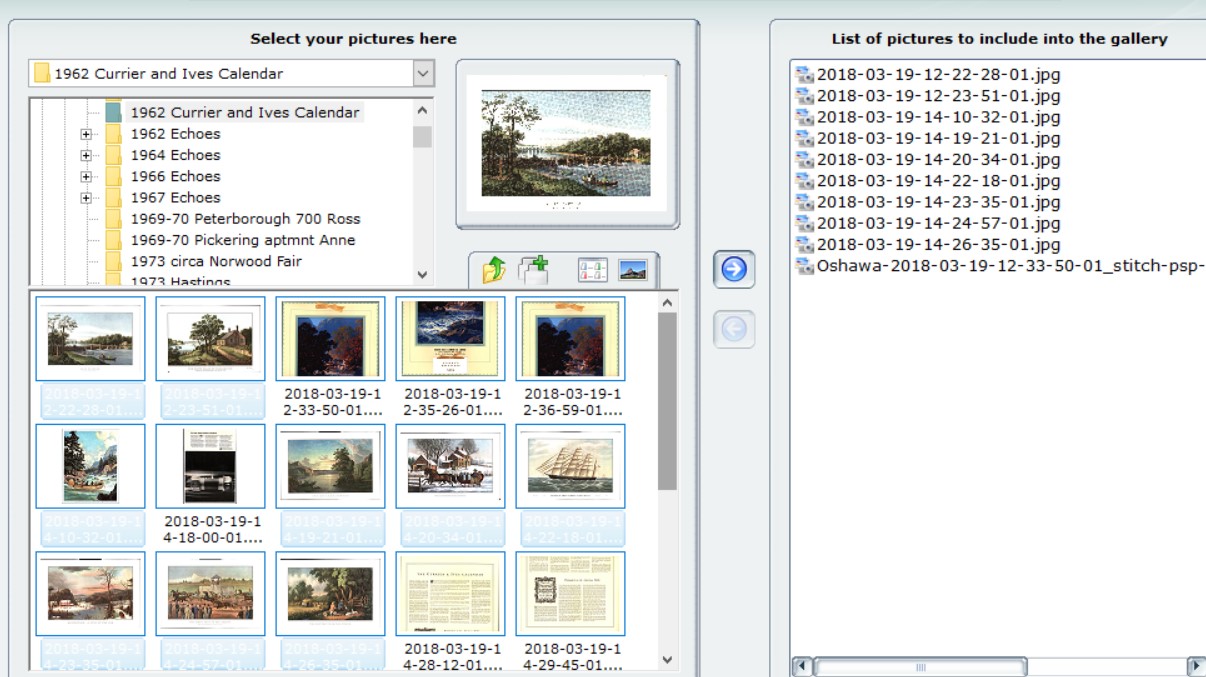Click folder tree scrollbar up arrow
The width and height of the screenshot is (1206, 677).
point(422,112)
